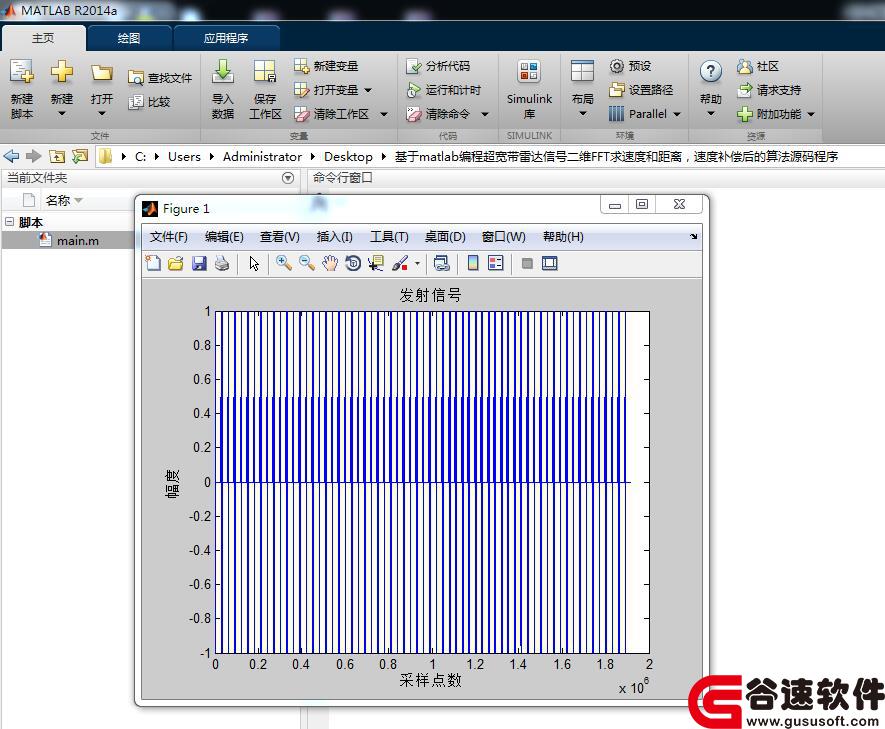This screenshot has height=729, width=885.
Task: Insert a colorbar from the figure toolbar
Action: [473, 264]
